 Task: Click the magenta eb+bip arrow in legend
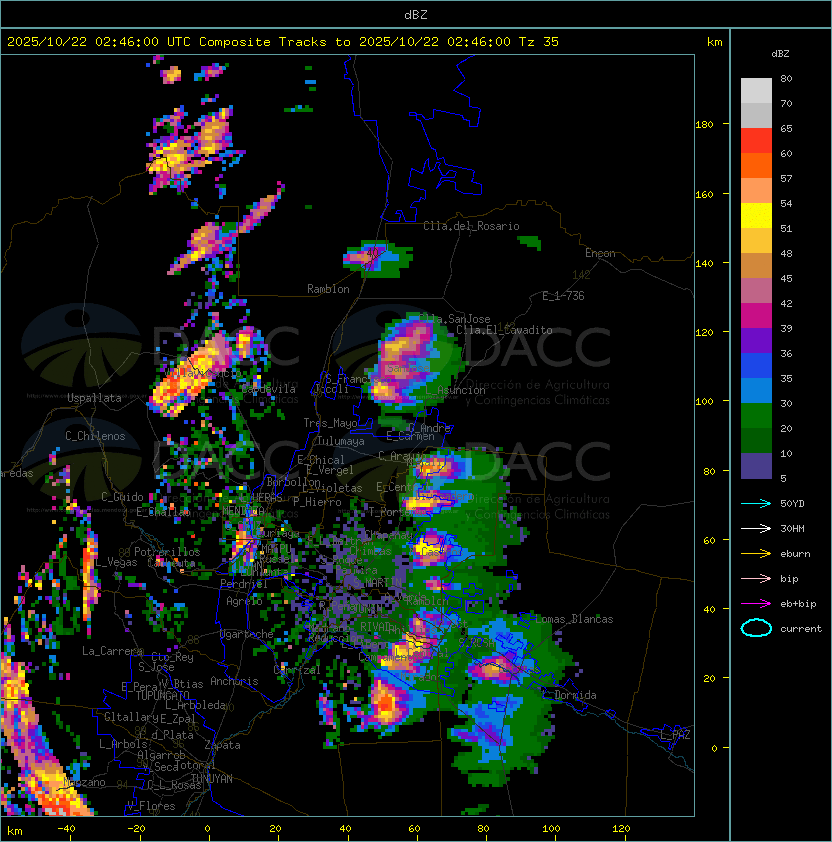756,604
